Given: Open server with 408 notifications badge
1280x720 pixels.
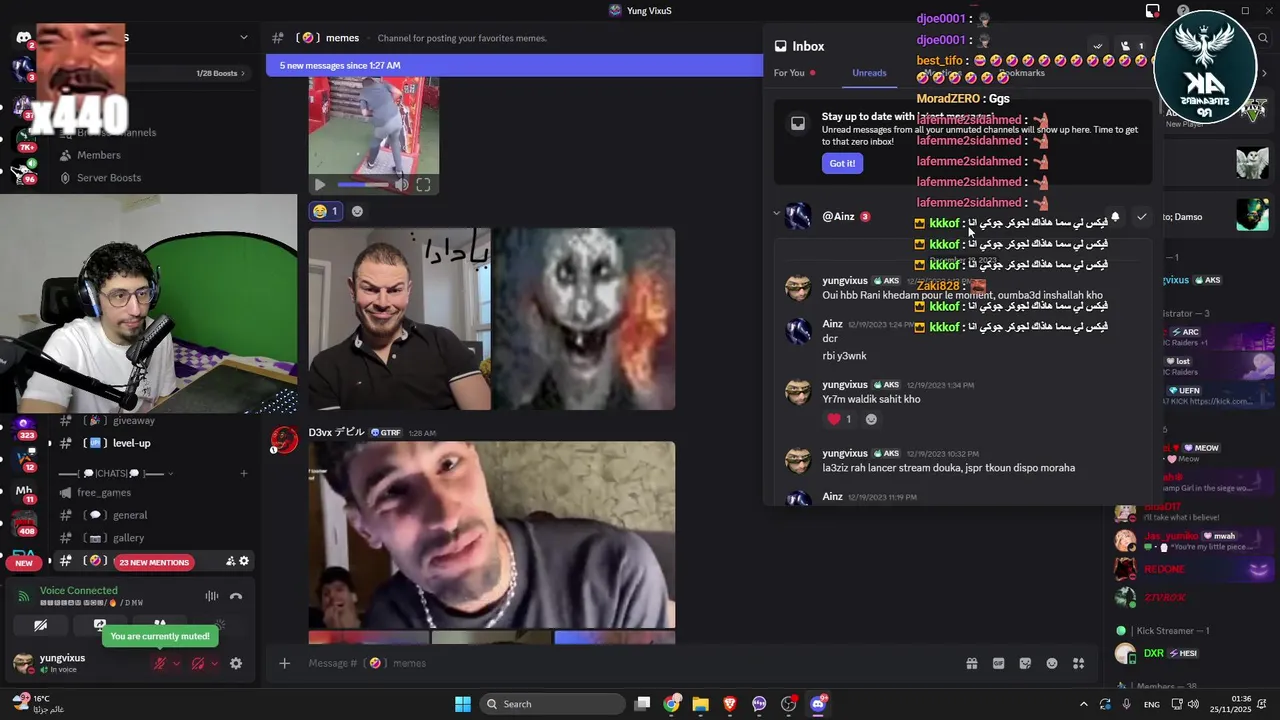Looking at the screenshot, I should click(24, 524).
